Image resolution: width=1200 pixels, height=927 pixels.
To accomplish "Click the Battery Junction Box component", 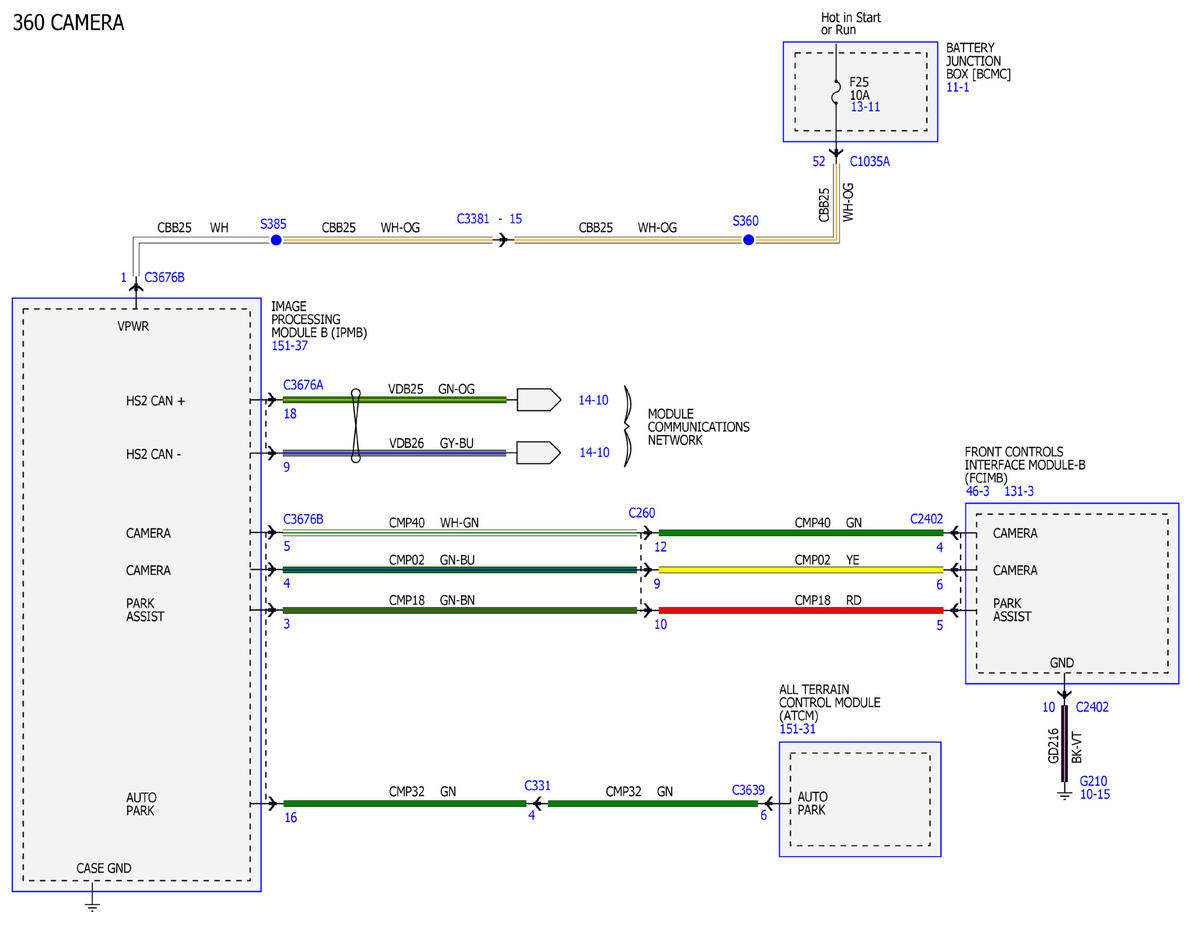I will pyautogui.click(x=860, y=91).
